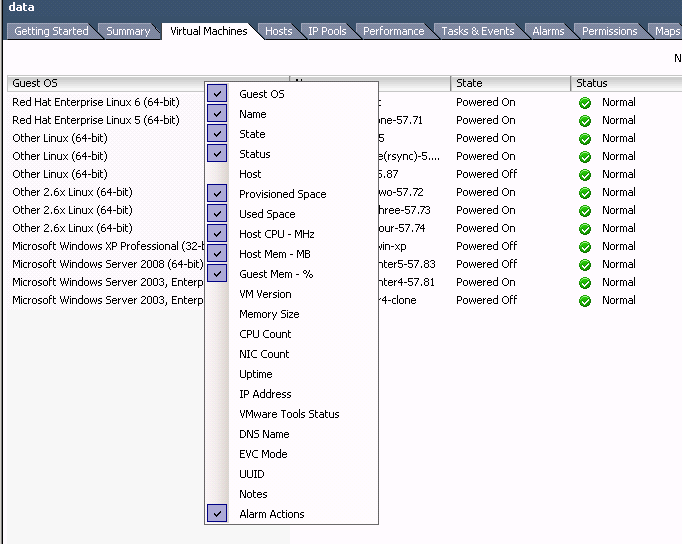
Task: Show the VMware Tools Status column
Action: point(289,414)
